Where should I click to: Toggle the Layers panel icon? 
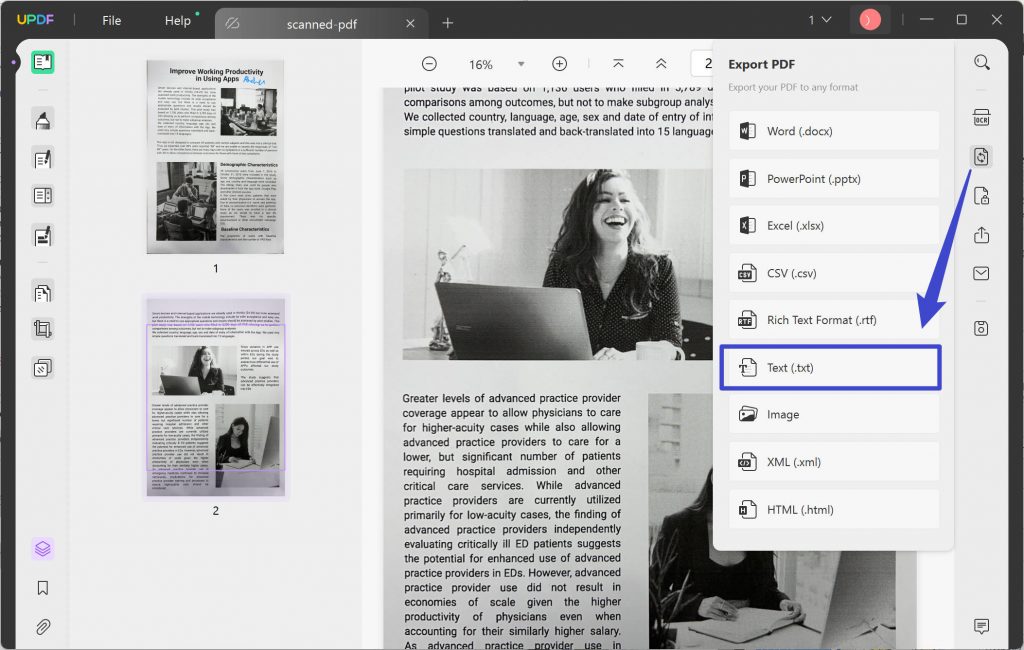click(43, 549)
